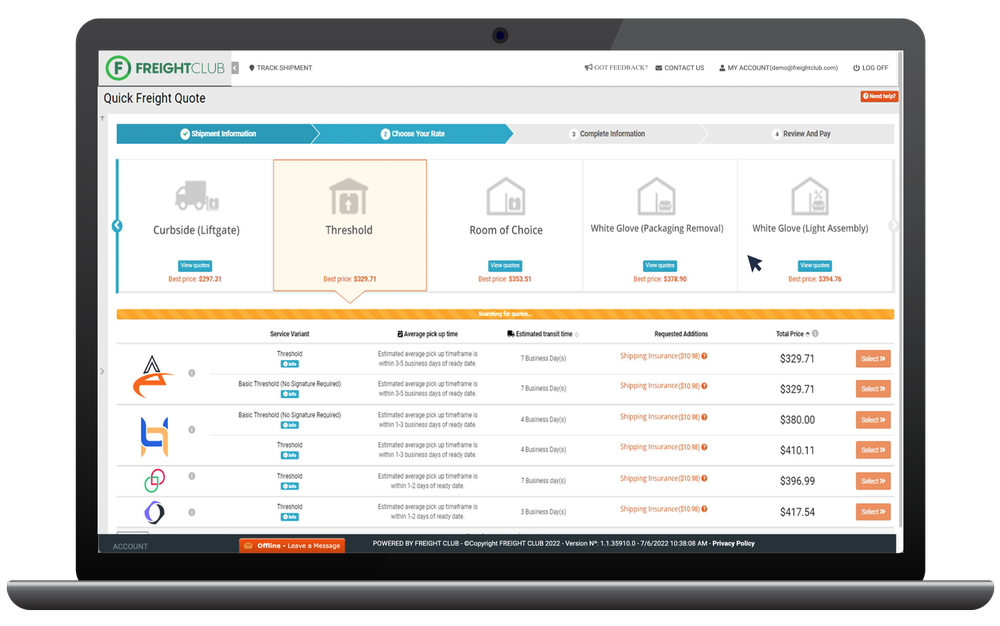This screenshot has width=1000, height=626.
Task: Select Room of Choice house icon
Action: (506, 196)
